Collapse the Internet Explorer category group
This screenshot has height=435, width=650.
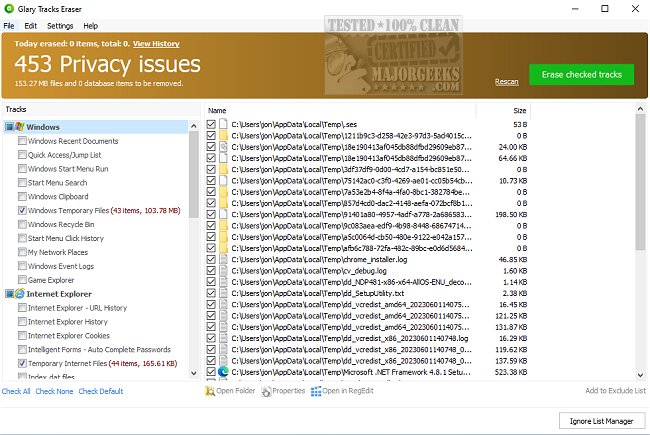(8, 294)
